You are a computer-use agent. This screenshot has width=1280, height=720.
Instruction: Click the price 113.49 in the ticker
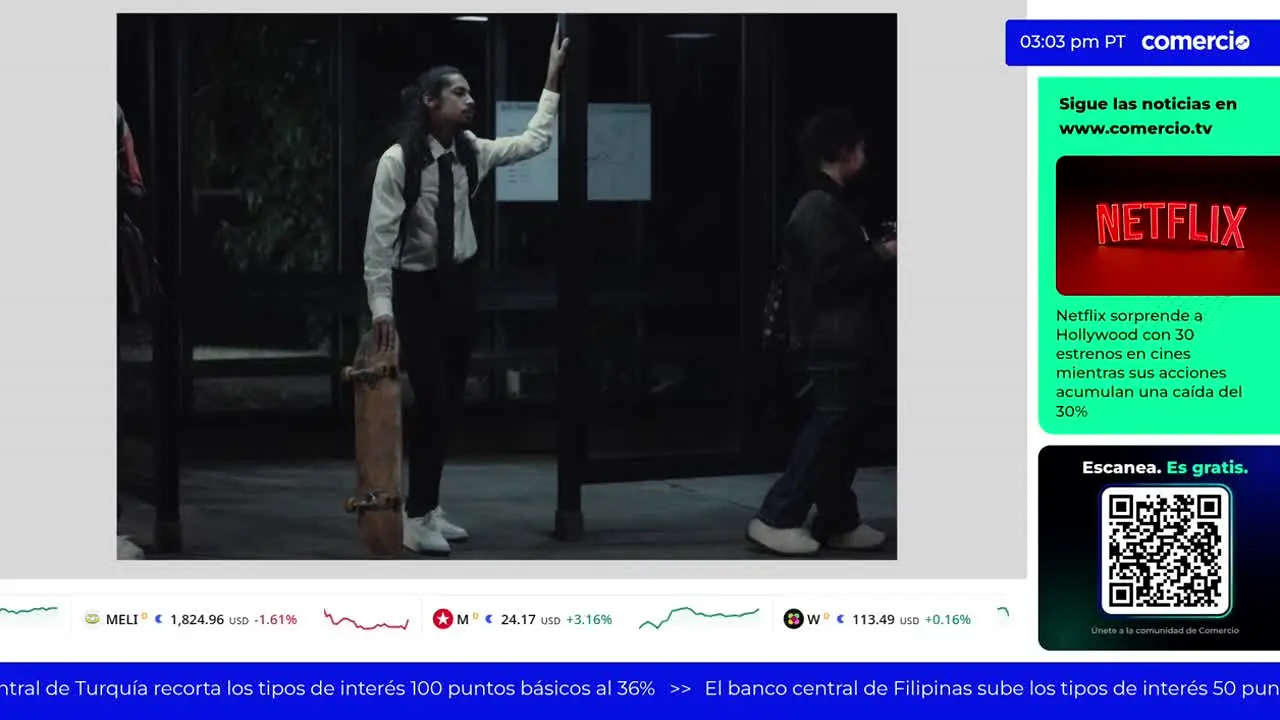tap(873, 619)
